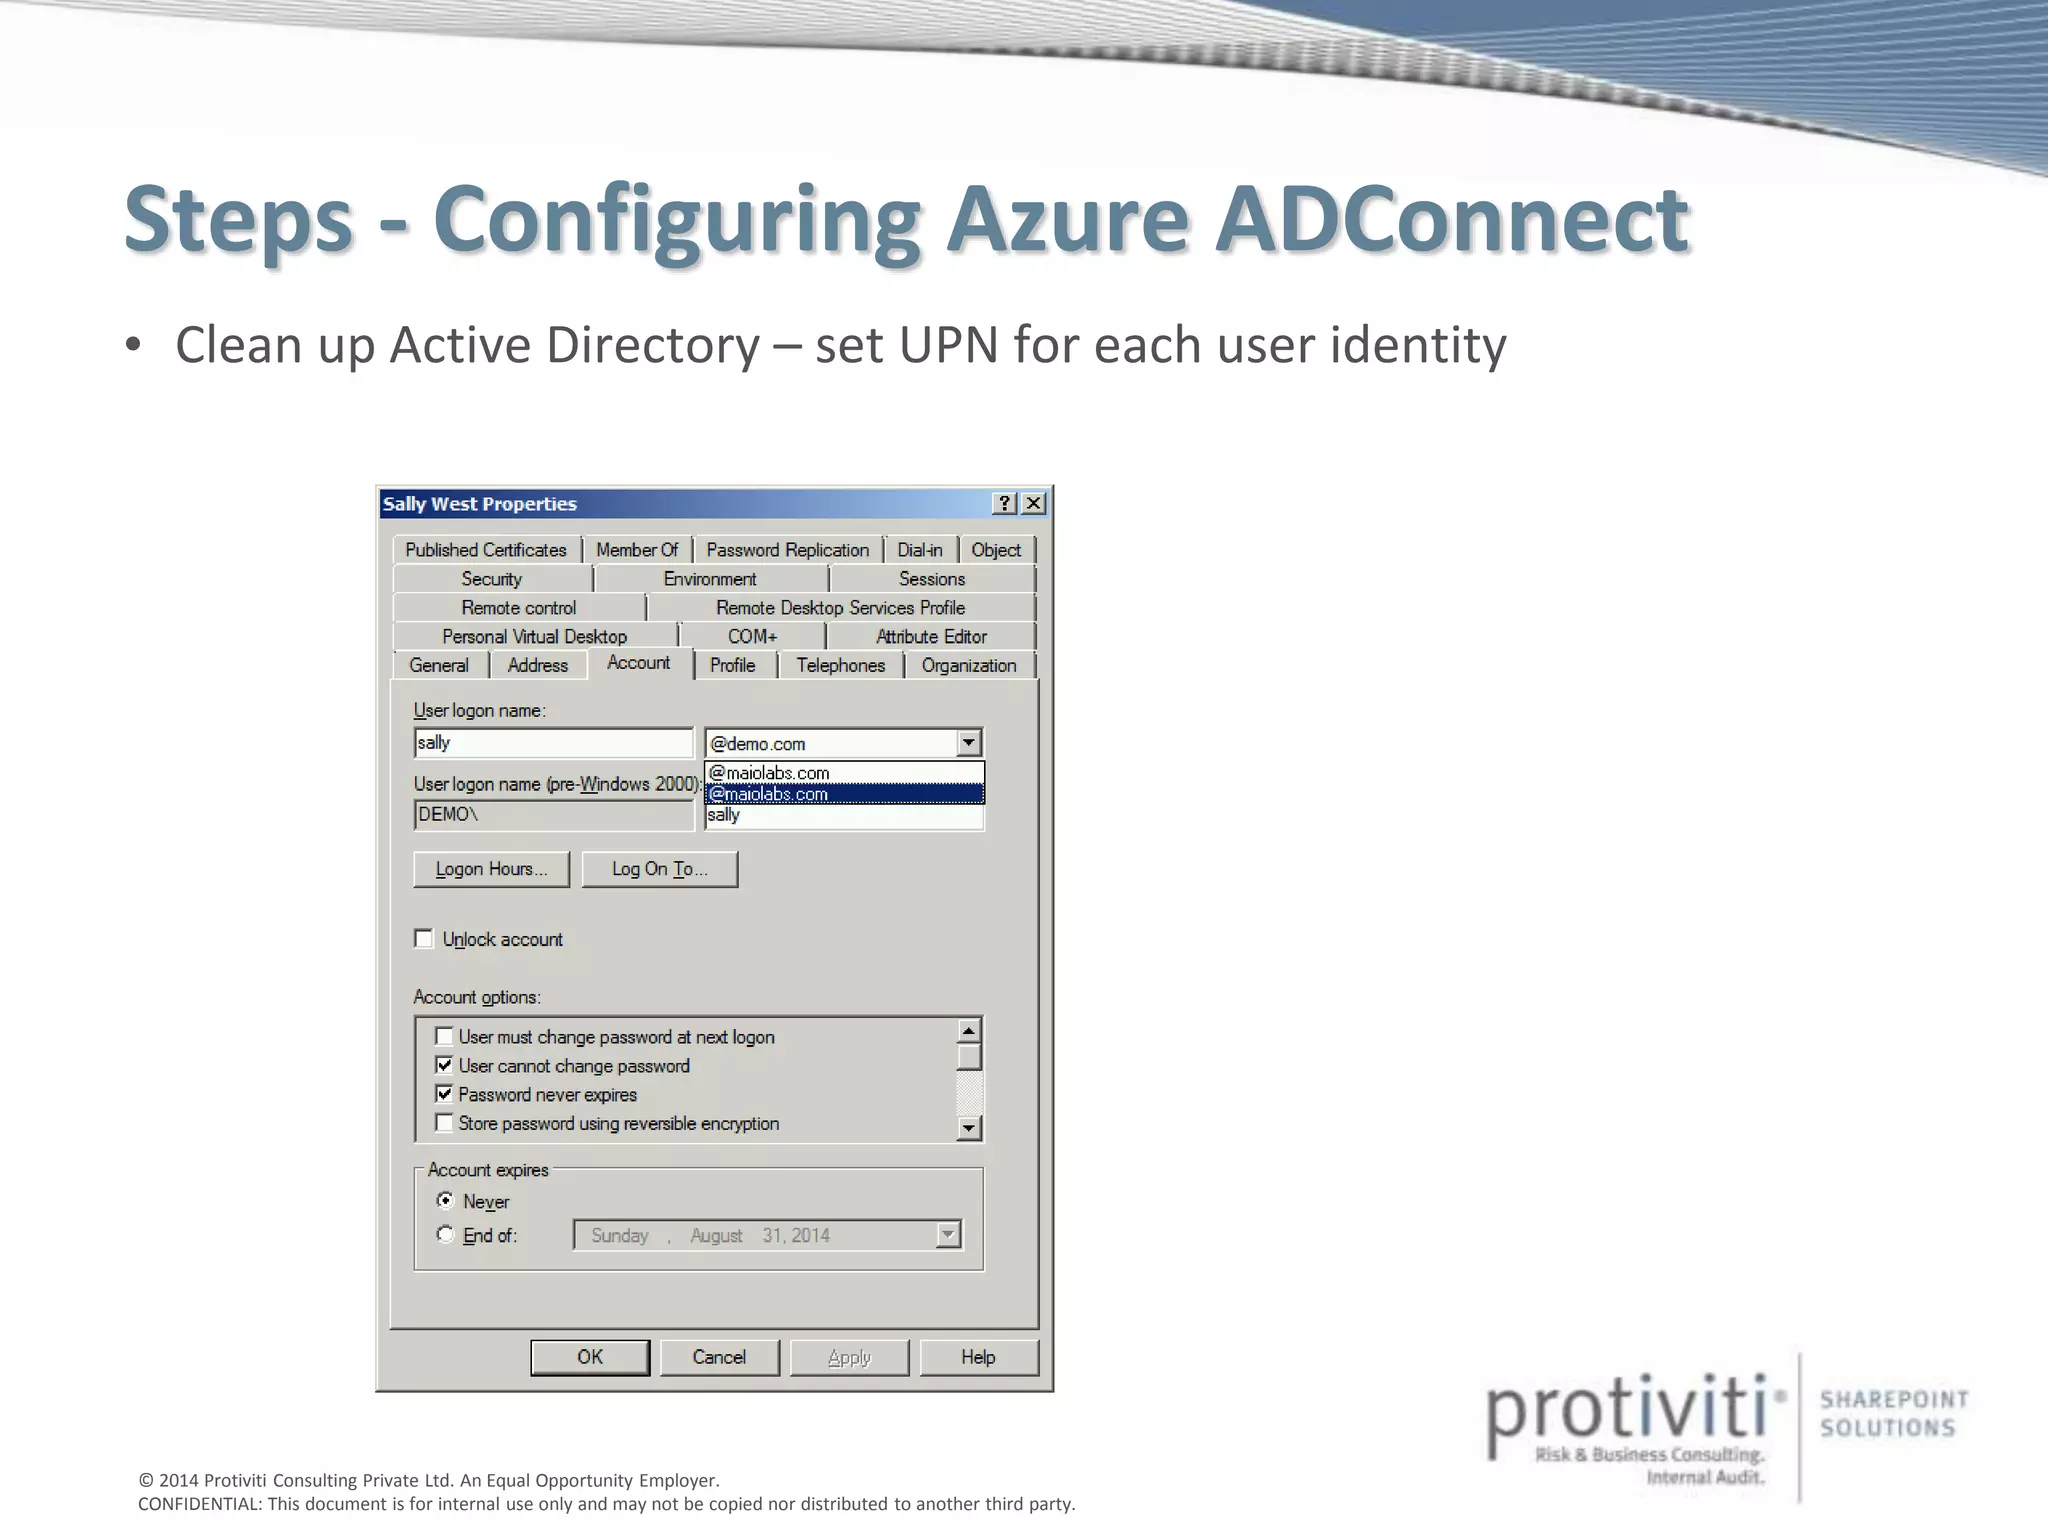Switch to the Security tab

492,579
